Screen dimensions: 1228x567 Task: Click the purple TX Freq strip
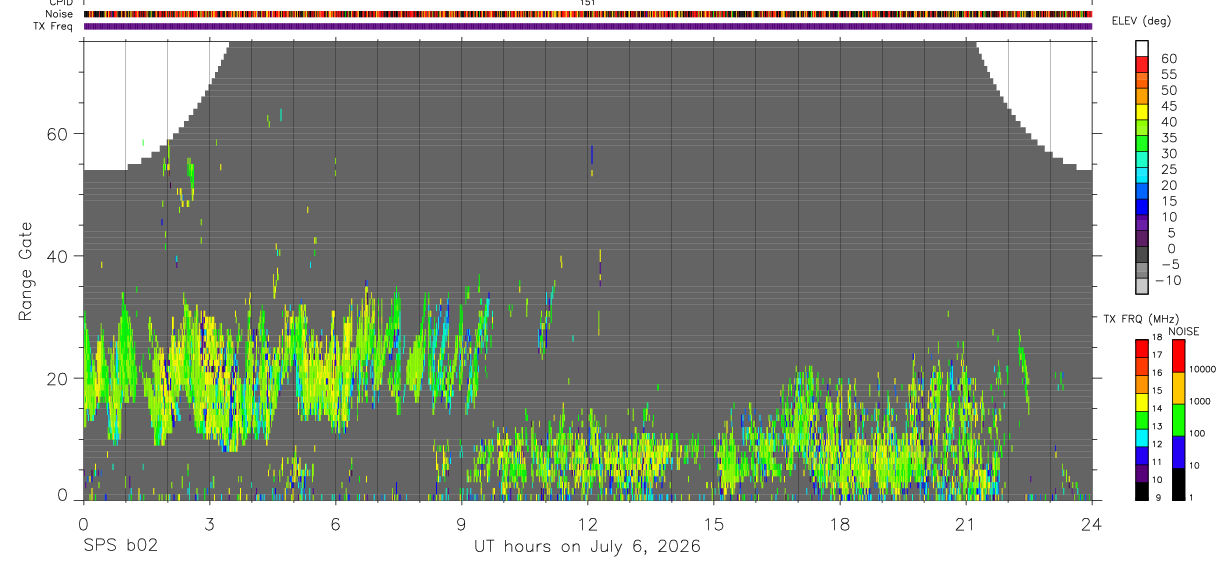pos(587,26)
